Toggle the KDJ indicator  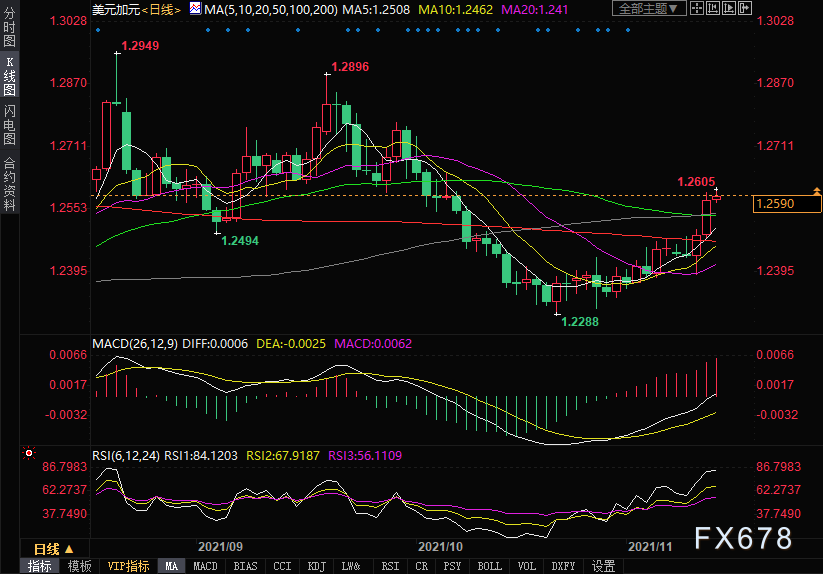[x=316, y=566]
